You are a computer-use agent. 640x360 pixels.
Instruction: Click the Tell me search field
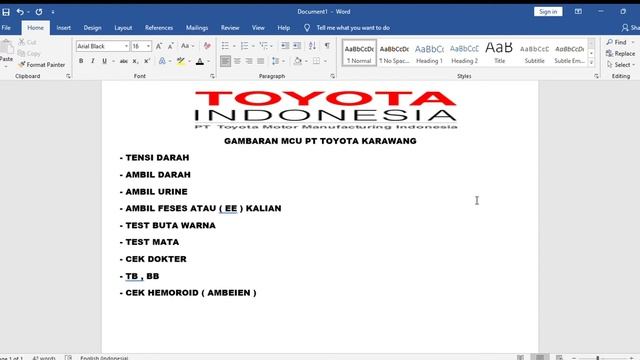tap(353, 28)
